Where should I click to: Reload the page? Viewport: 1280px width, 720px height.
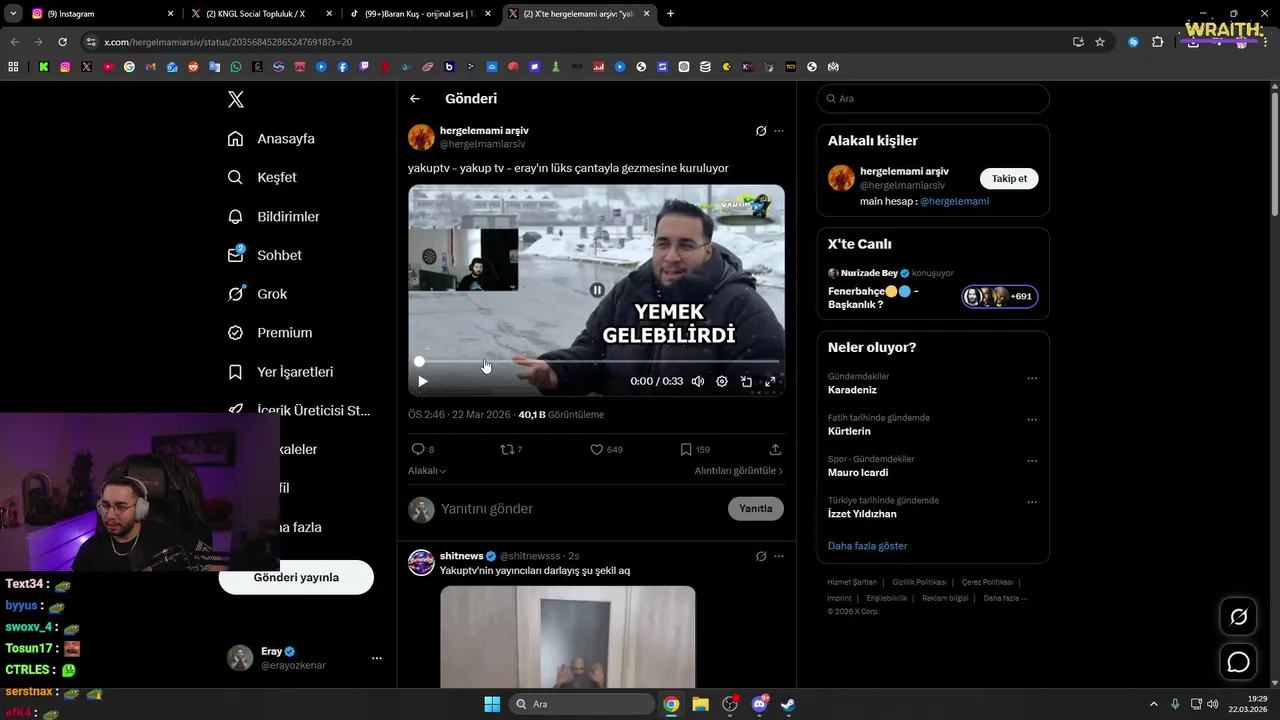62,42
